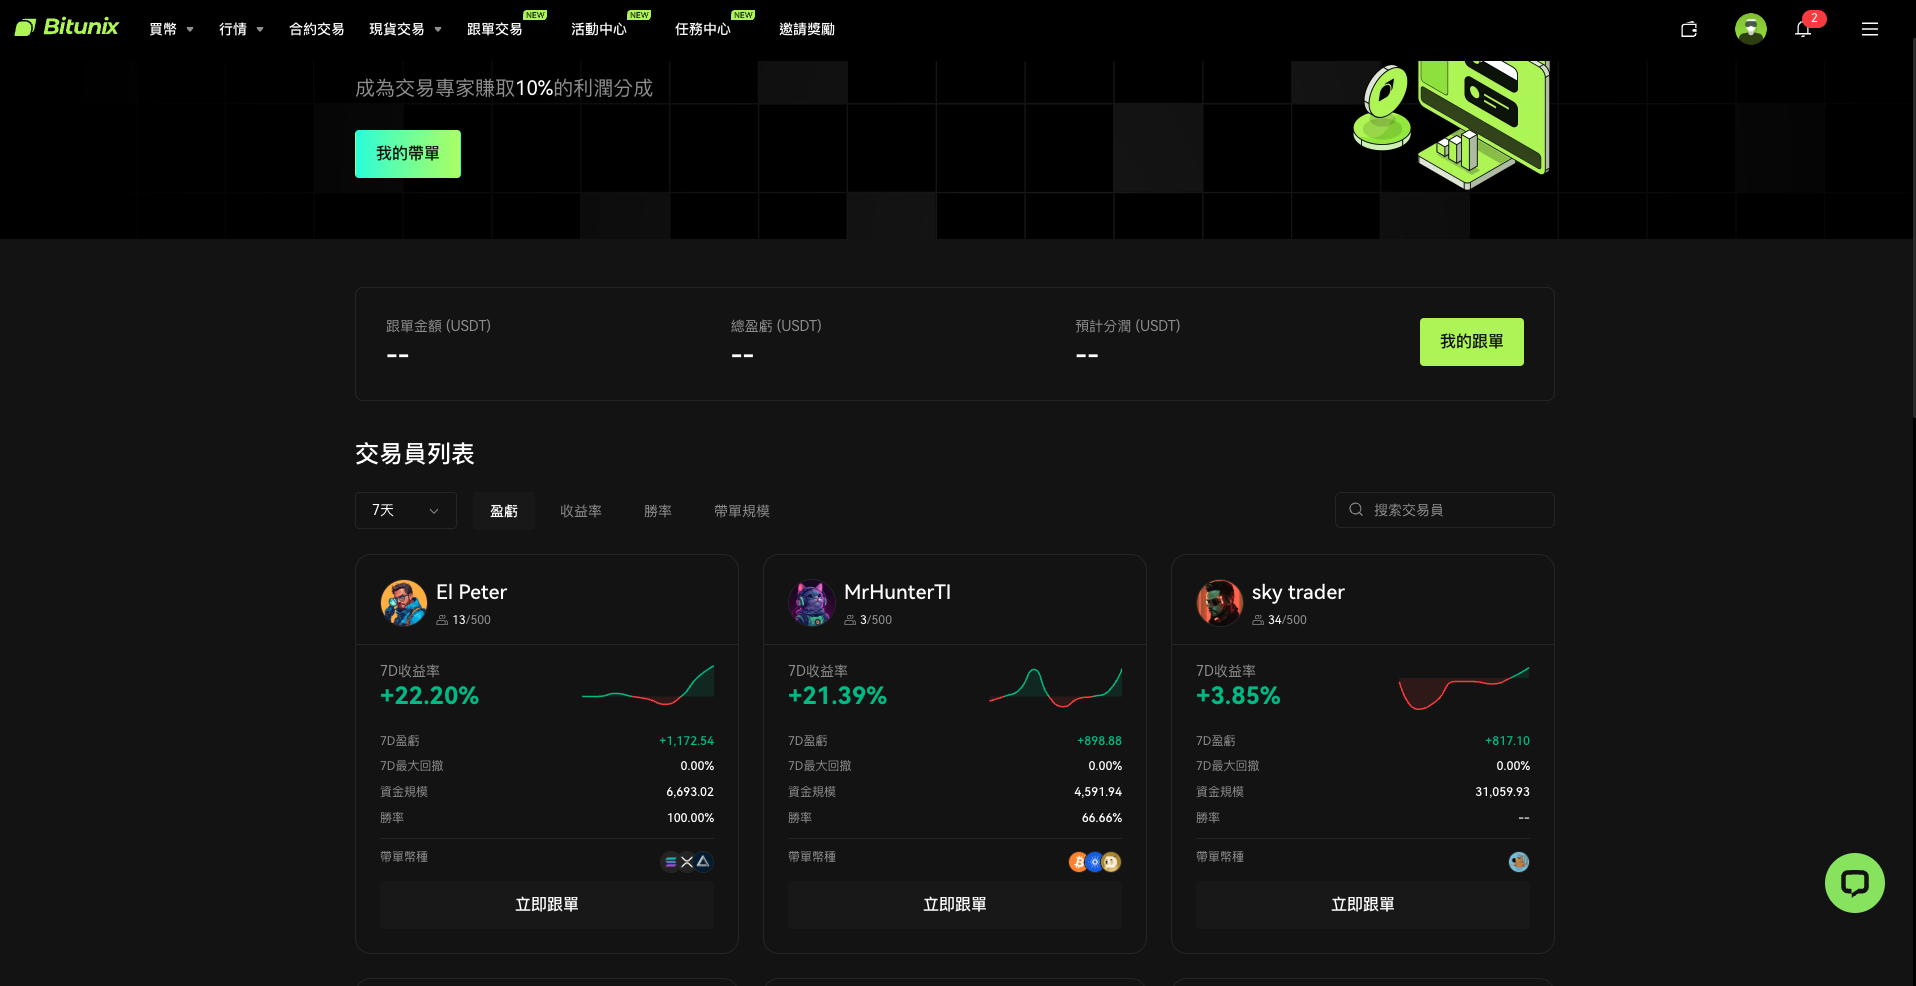Open 合約交易 in the navigation bar
The height and width of the screenshot is (986, 1916).
pos(316,29)
